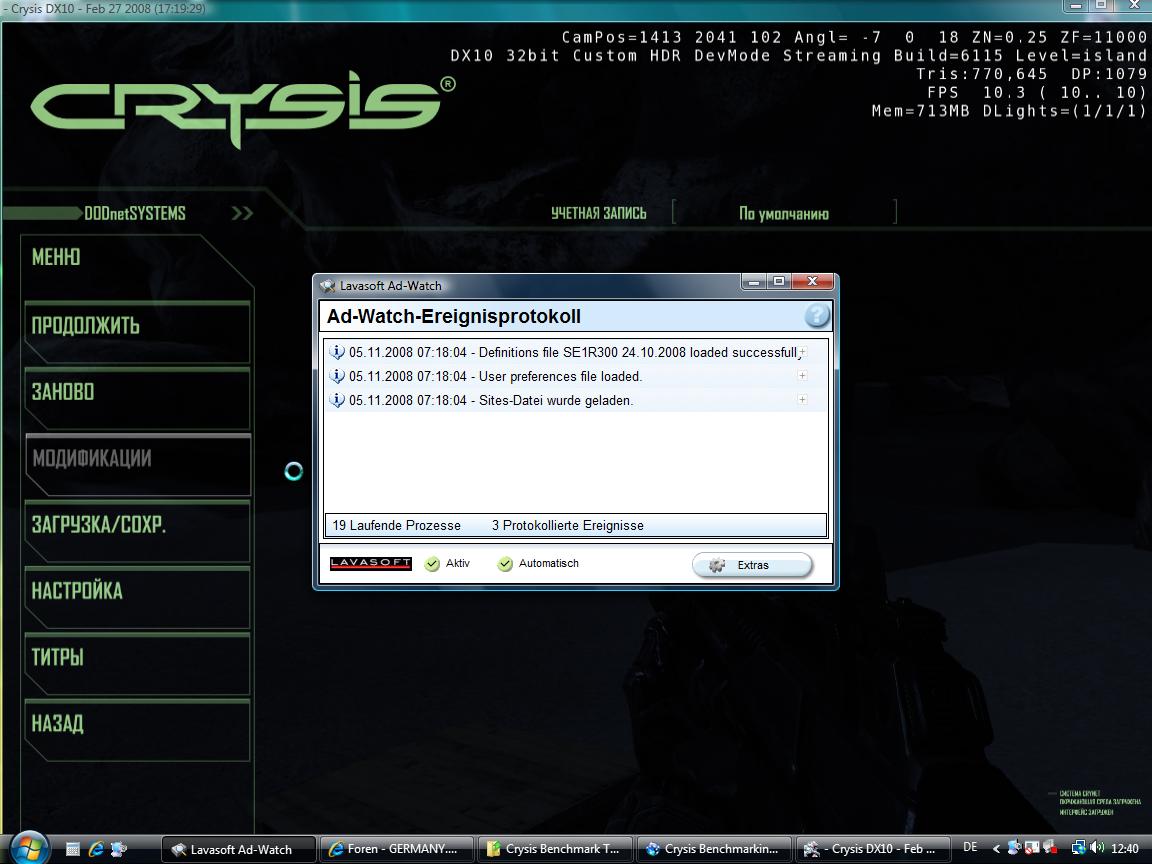Screen dimensions: 1152x864
Task: Expand the Definitions file log entry
Action: click(x=802, y=352)
